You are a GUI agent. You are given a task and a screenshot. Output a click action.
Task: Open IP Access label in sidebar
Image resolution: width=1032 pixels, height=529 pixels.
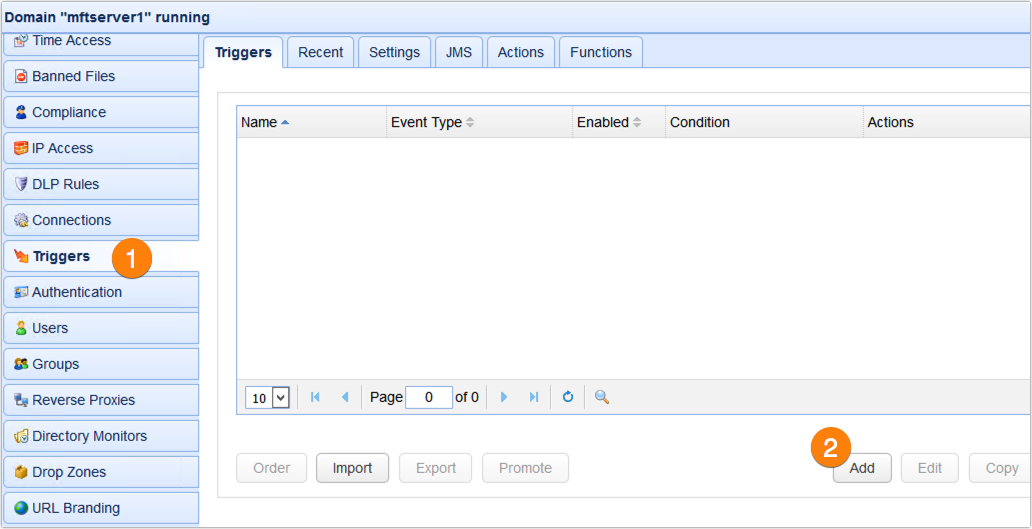63,149
